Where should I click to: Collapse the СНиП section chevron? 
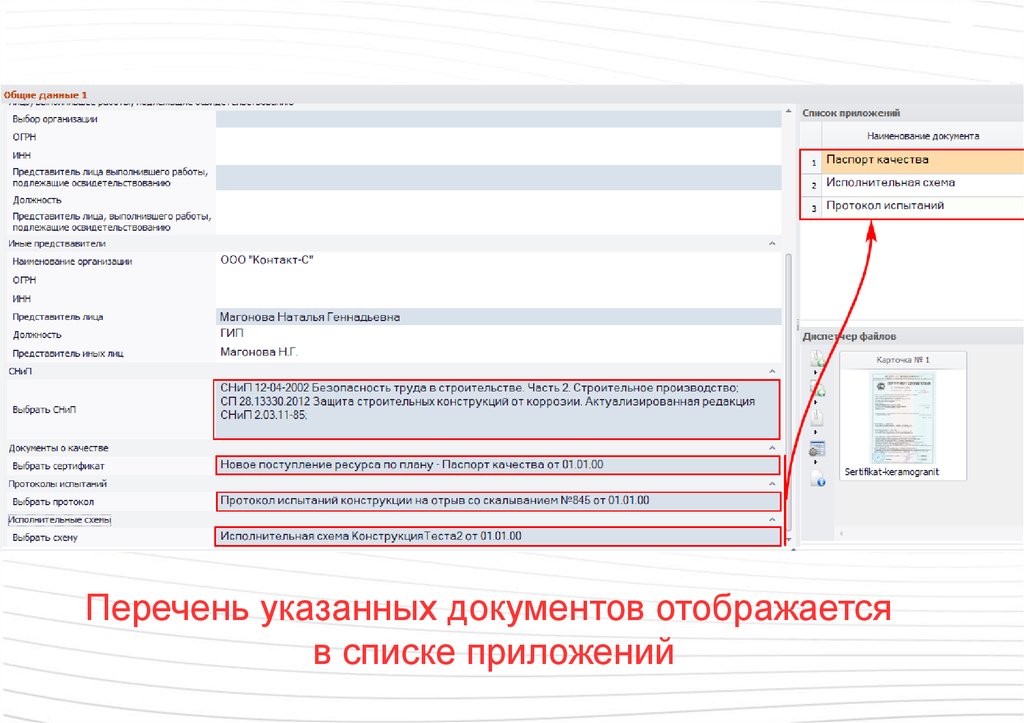coord(771,371)
